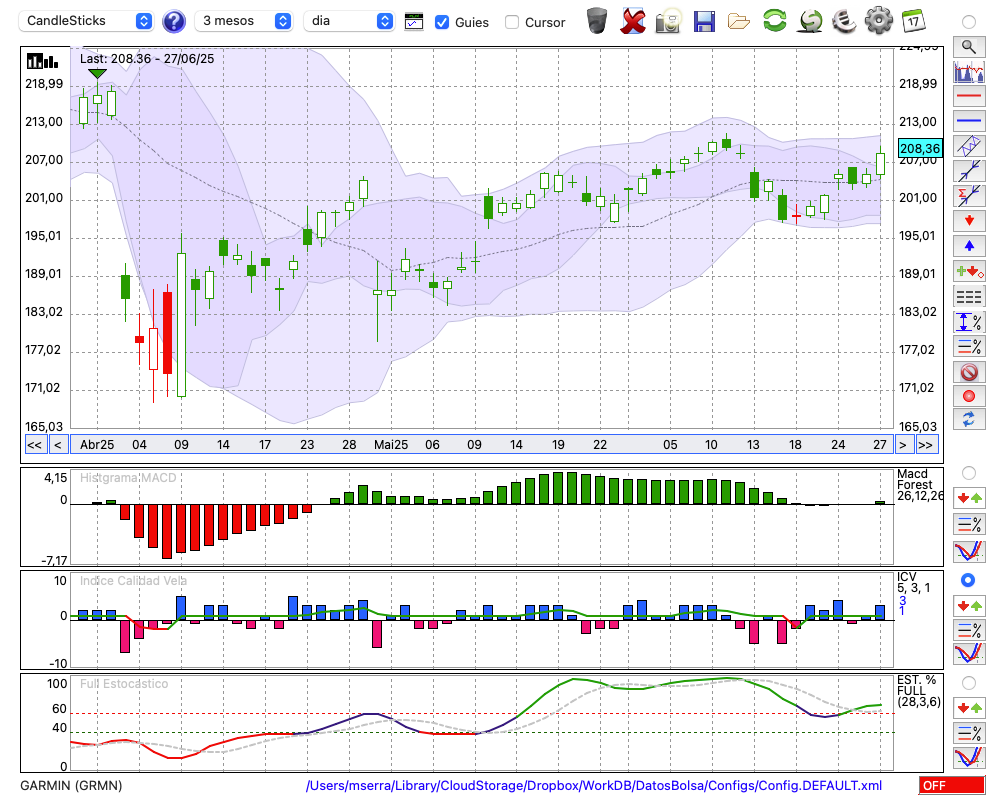1000x800 pixels.
Task: Select the sigma trend line tool
Action: (969, 196)
